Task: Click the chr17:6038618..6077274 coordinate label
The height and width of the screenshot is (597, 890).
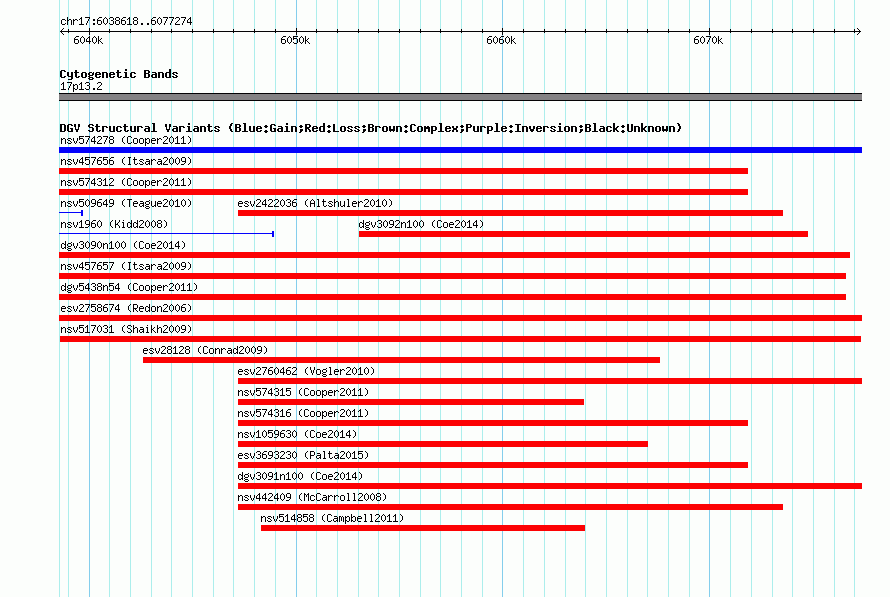Action: click(x=126, y=21)
